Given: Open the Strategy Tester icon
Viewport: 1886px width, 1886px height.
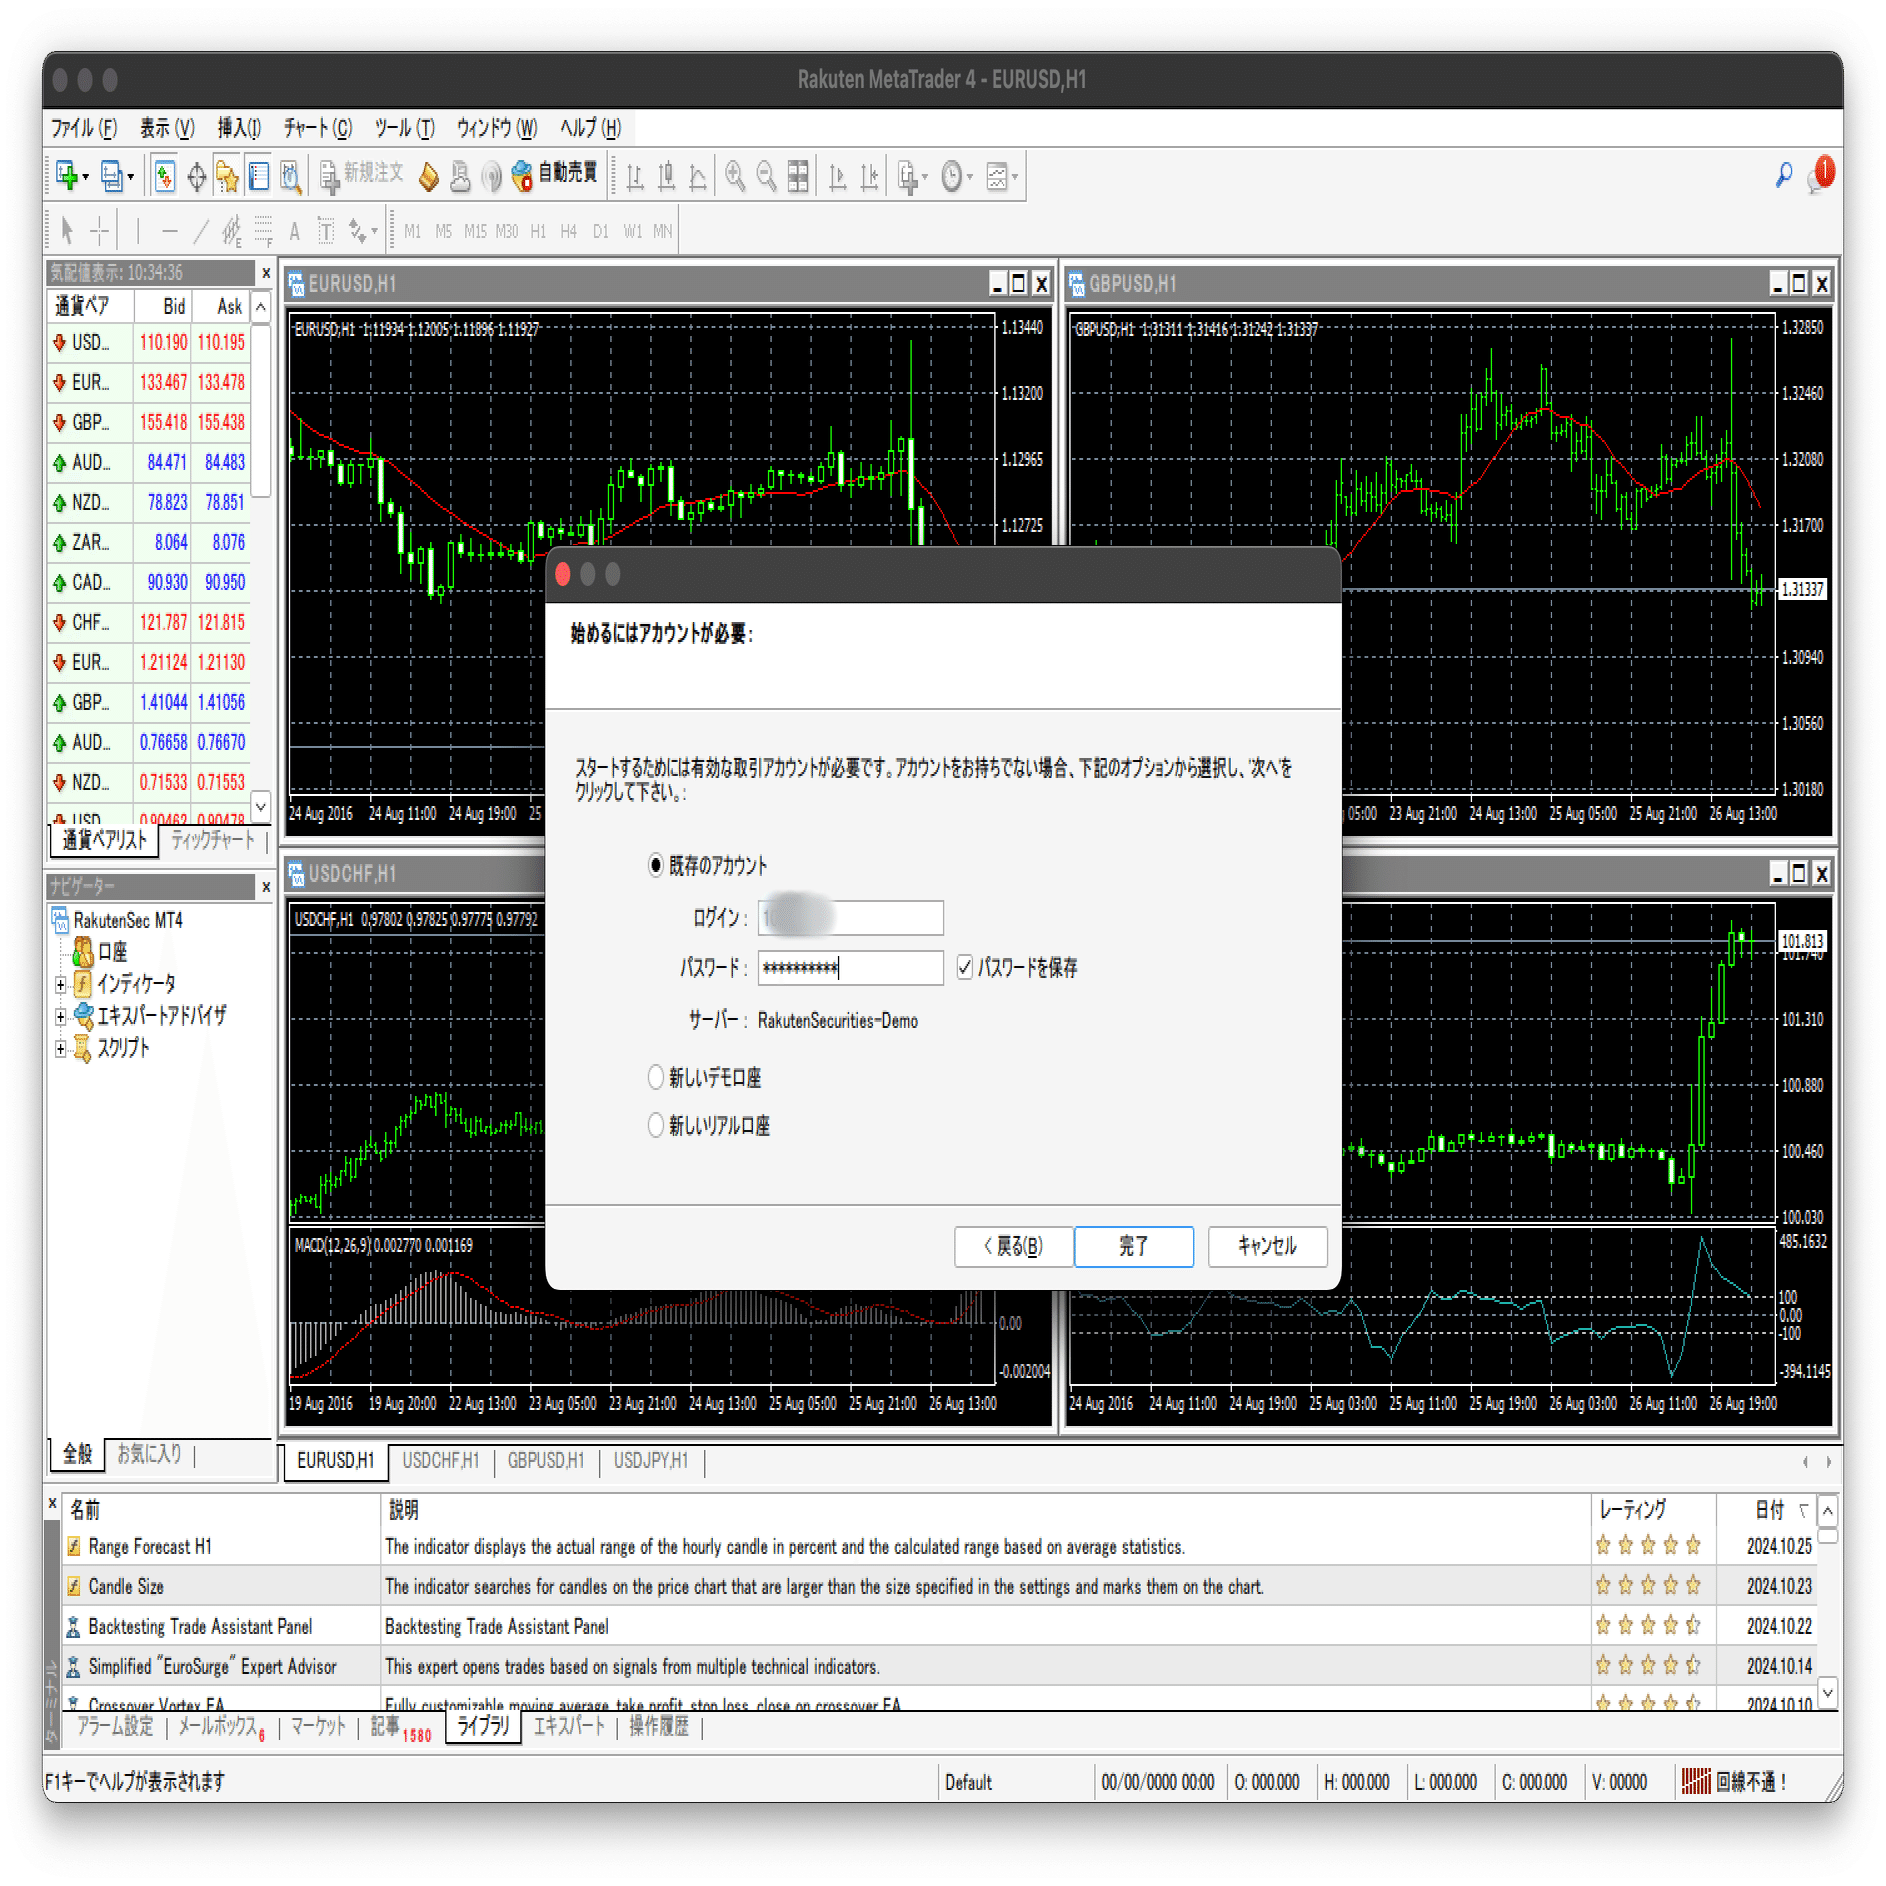Looking at the screenshot, I should (x=290, y=177).
